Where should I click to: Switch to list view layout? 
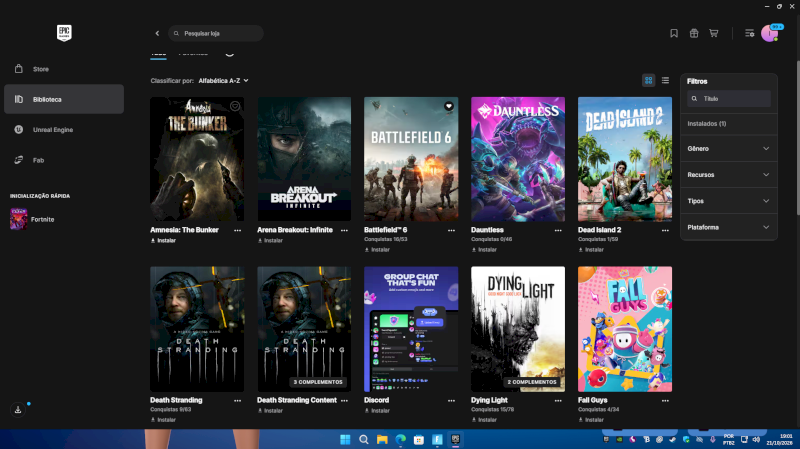665,81
